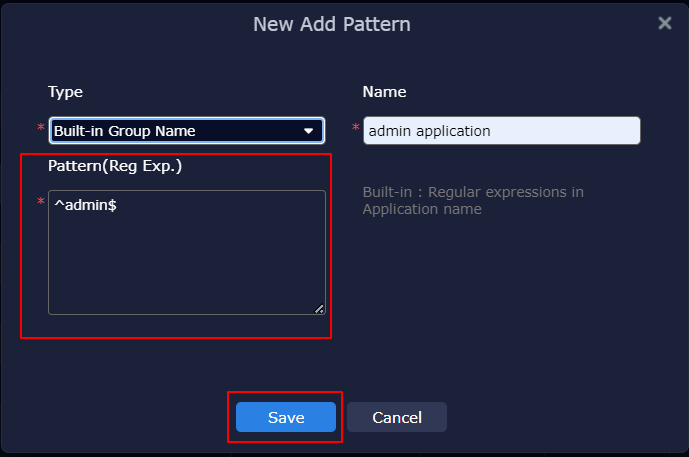Click the Name field containing admin application

500,131
